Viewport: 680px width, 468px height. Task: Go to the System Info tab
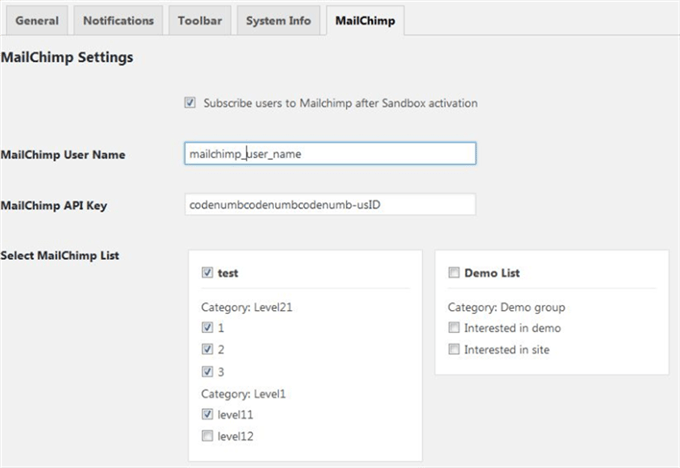[278, 20]
